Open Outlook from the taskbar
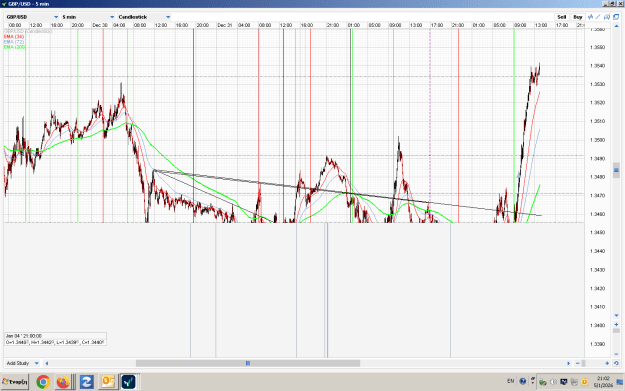 [x=108, y=382]
